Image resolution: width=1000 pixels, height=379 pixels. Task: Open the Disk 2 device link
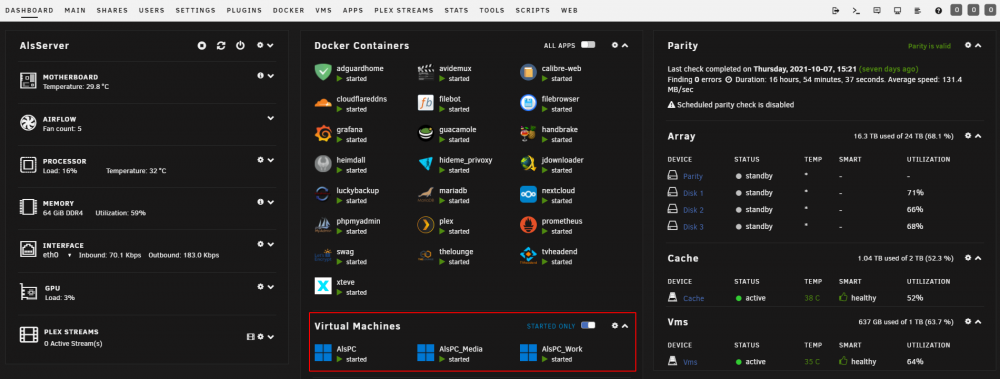693,210
